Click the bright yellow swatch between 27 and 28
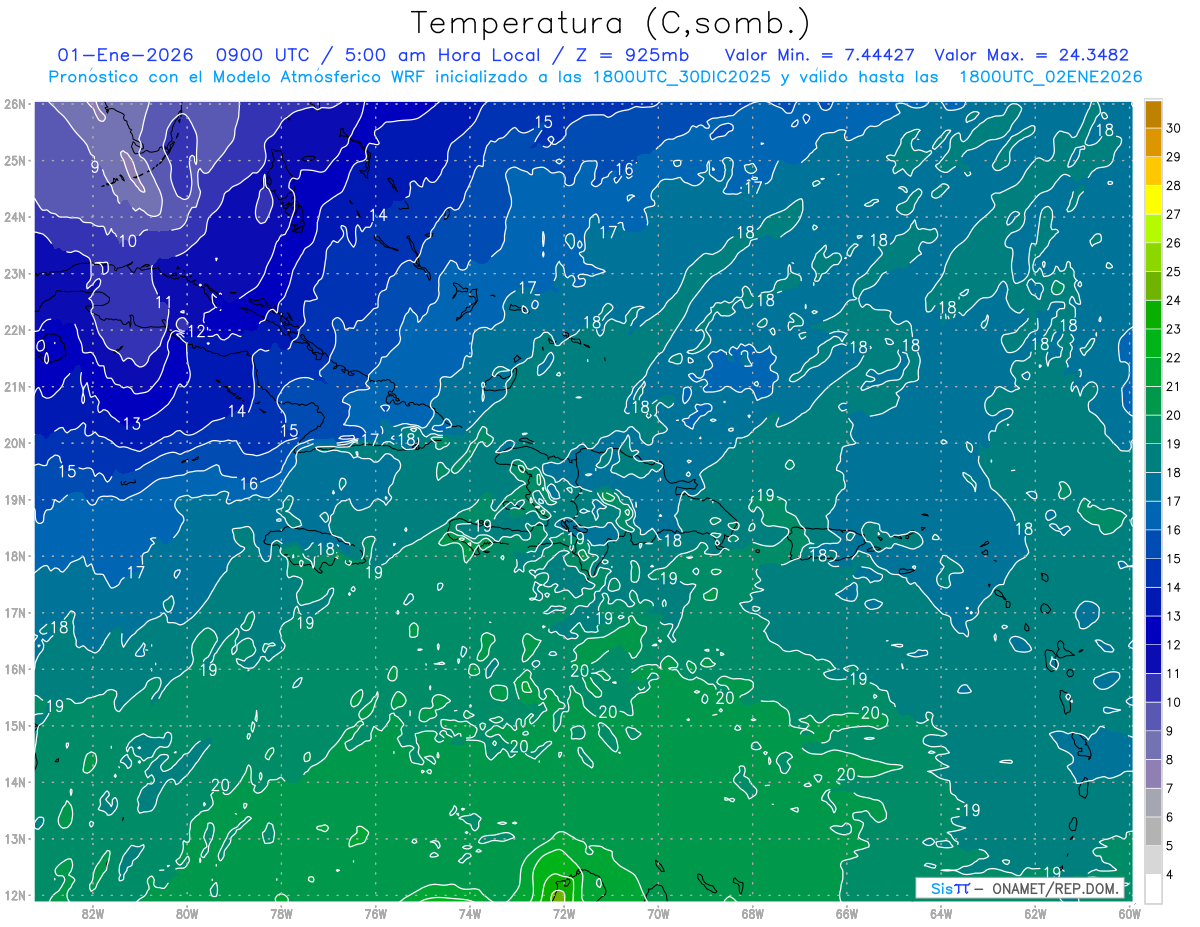Screen dimensions: 1200x927 [1153, 199]
